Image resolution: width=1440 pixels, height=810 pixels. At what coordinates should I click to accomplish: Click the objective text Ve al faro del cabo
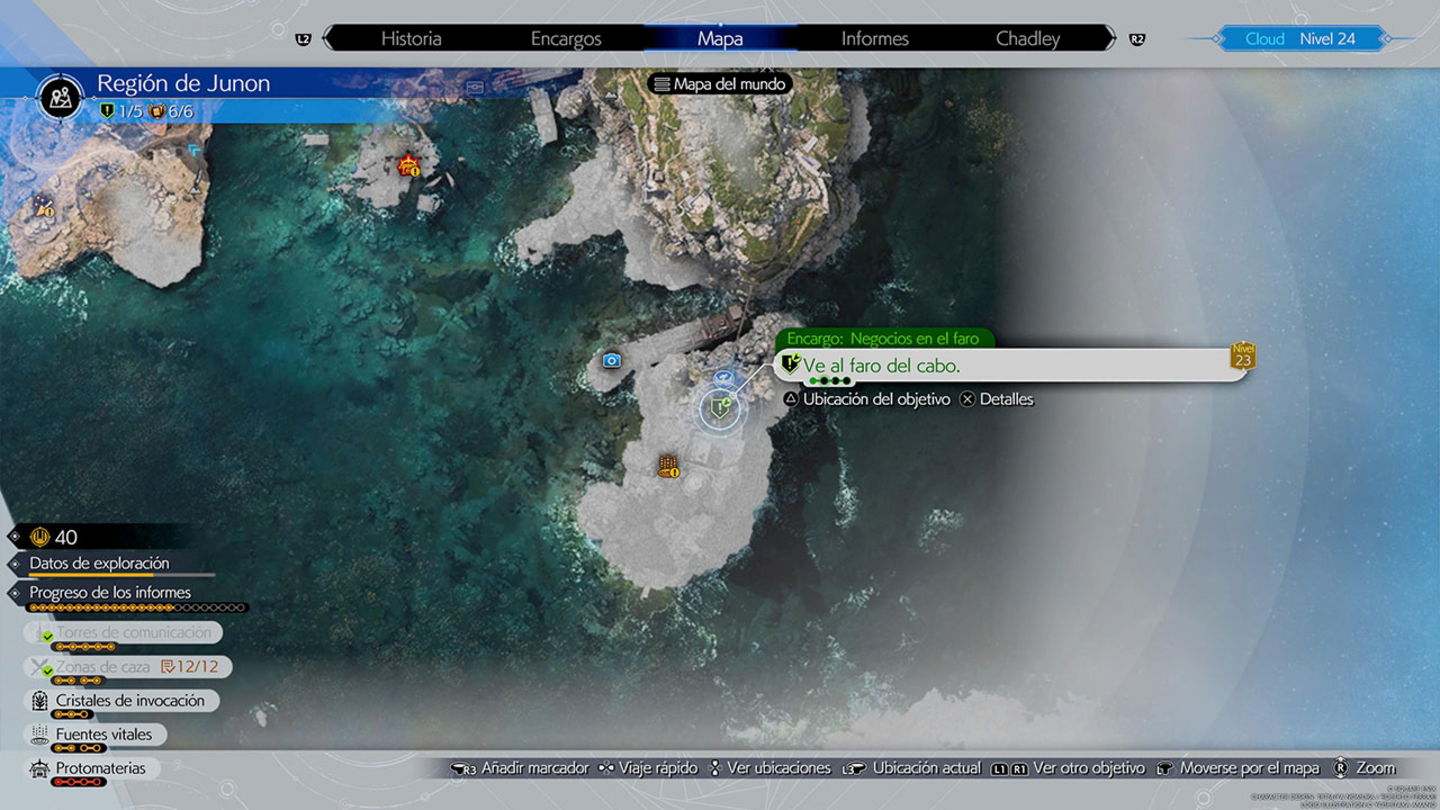click(881, 366)
